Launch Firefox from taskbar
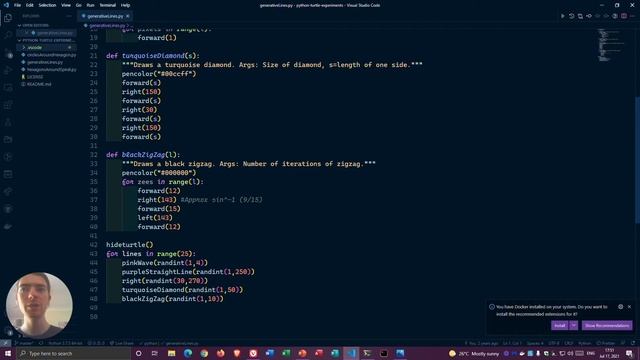 click(220, 353)
